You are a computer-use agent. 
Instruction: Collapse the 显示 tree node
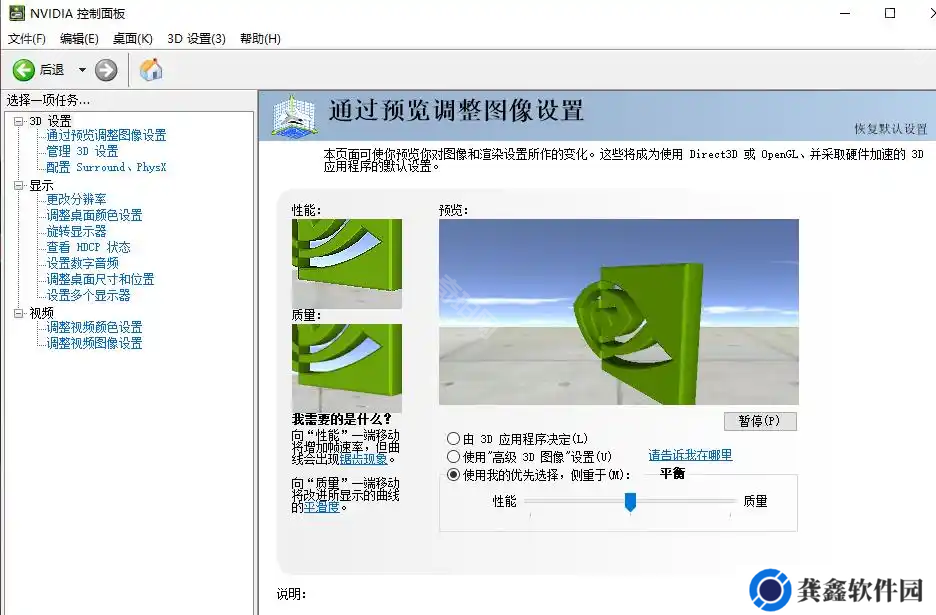tap(19, 186)
